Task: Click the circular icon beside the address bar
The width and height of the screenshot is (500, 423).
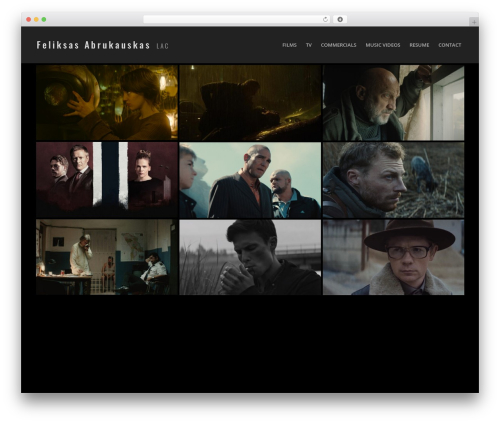Action: click(340, 19)
